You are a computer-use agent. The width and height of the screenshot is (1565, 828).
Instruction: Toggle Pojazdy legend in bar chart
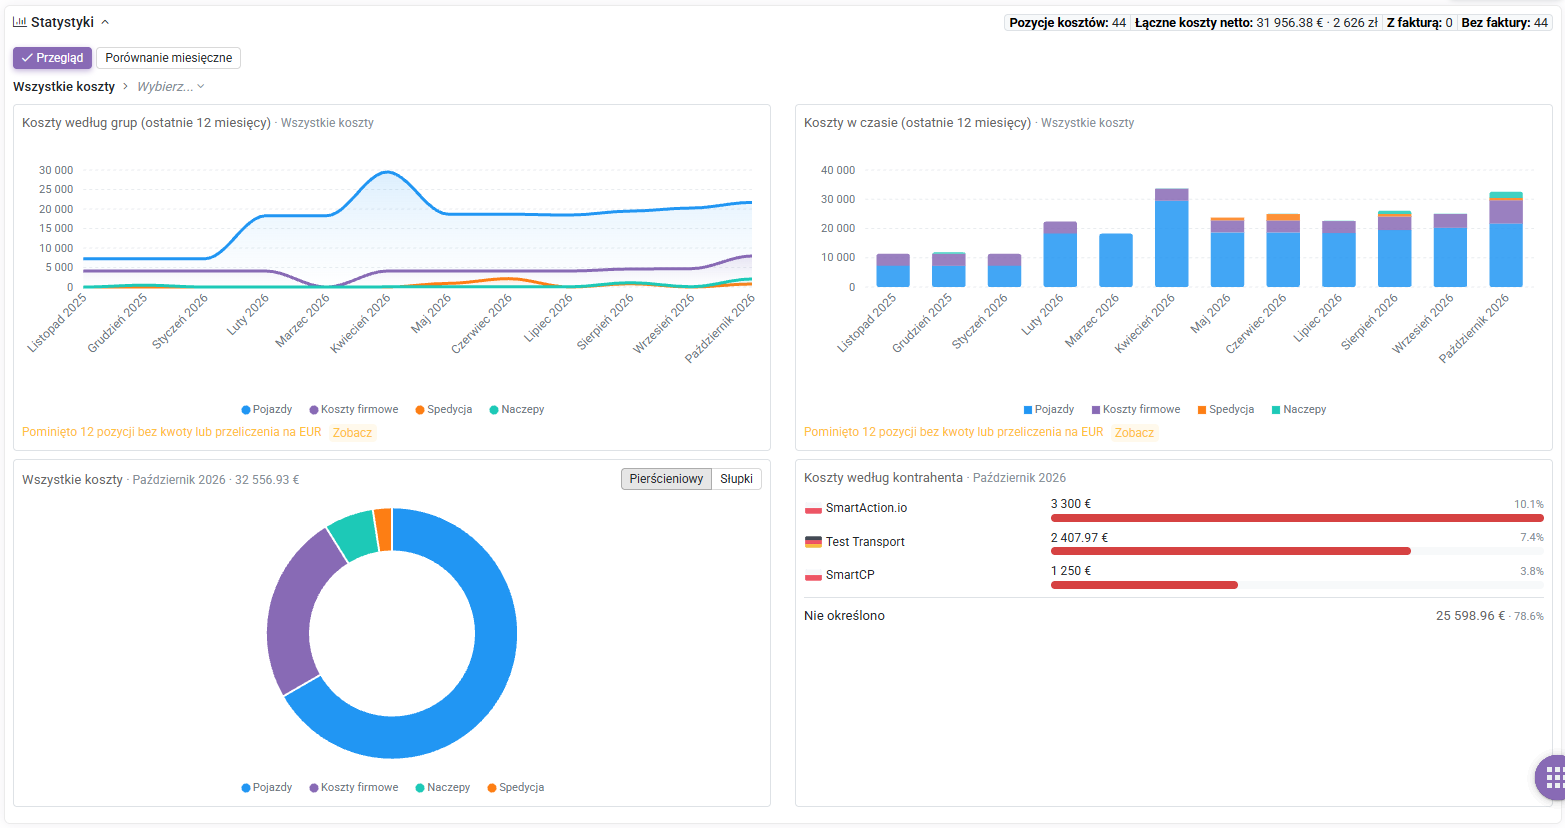point(1049,410)
